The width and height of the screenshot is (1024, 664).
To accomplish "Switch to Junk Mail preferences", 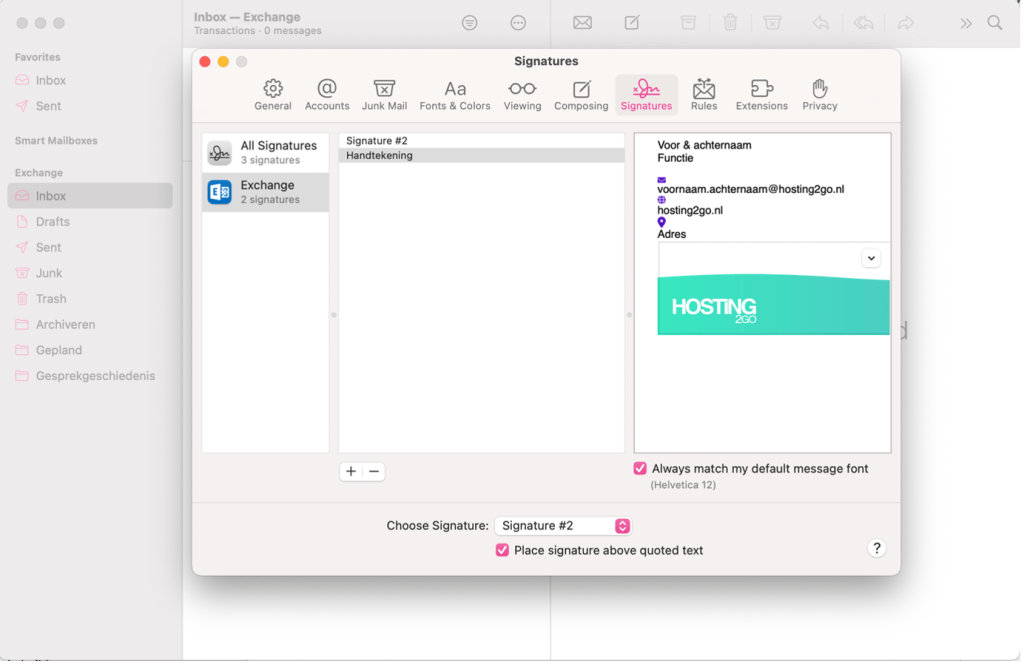I will pyautogui.click(x=384, y=95).
